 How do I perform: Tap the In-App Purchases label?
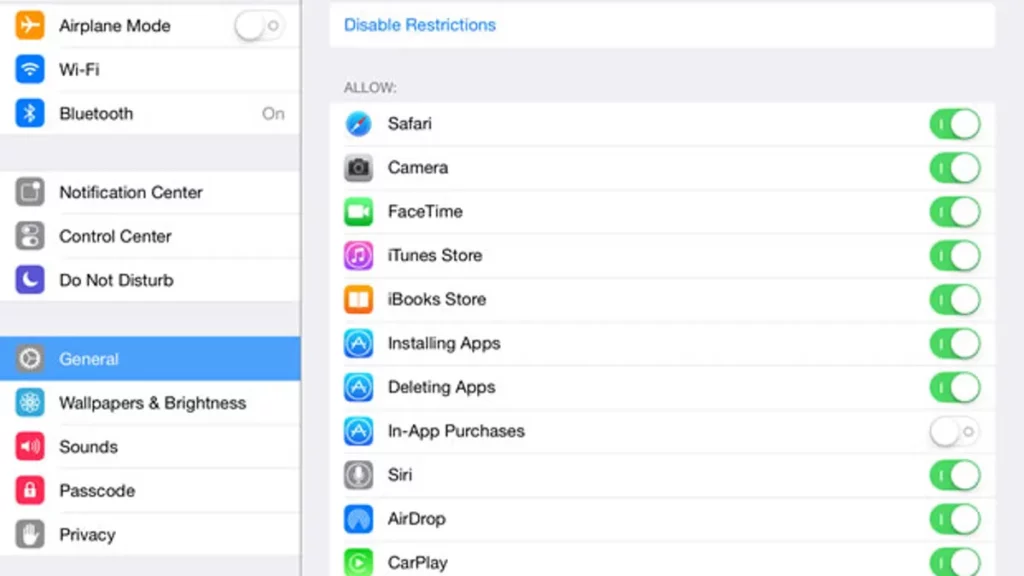coord(456,431)
